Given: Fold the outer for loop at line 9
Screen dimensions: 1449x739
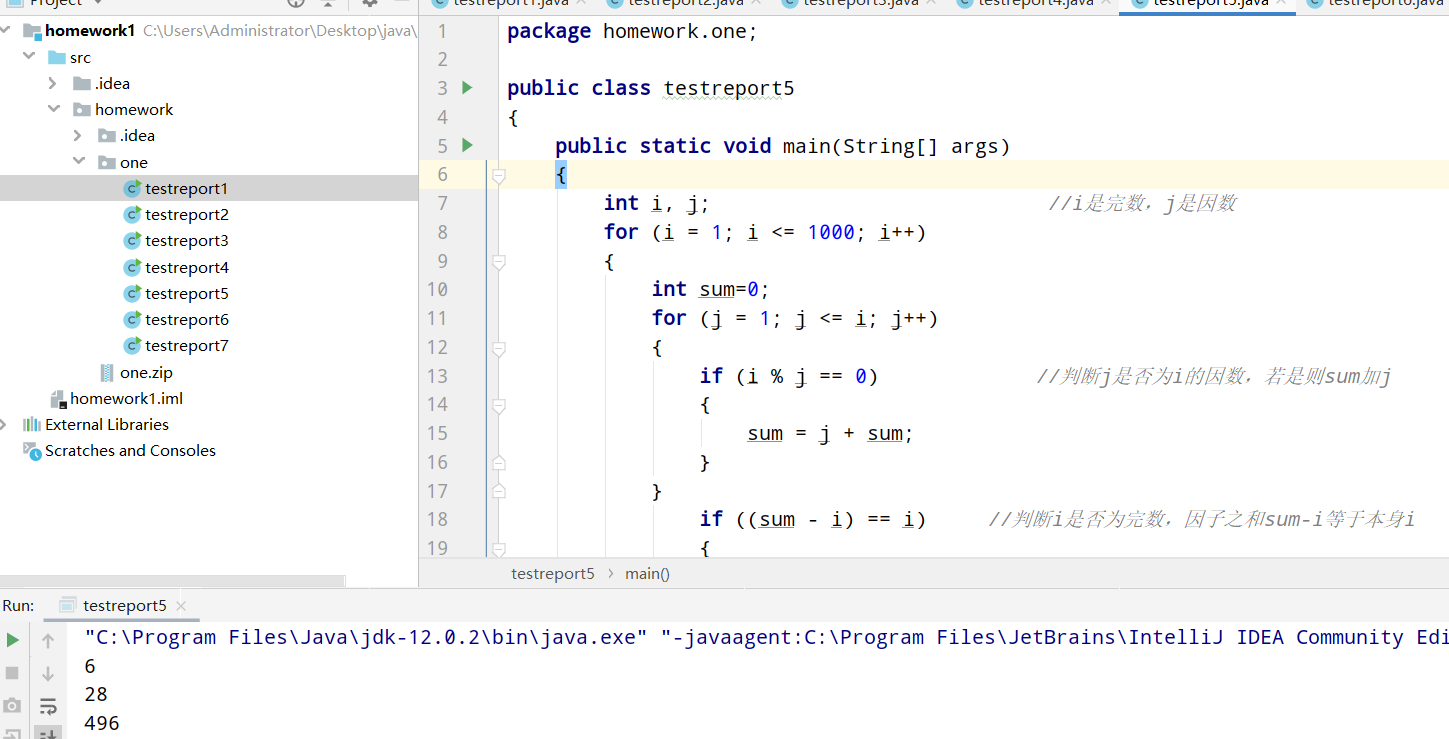Looking at the screenshot, I should (x=498, y=262).
